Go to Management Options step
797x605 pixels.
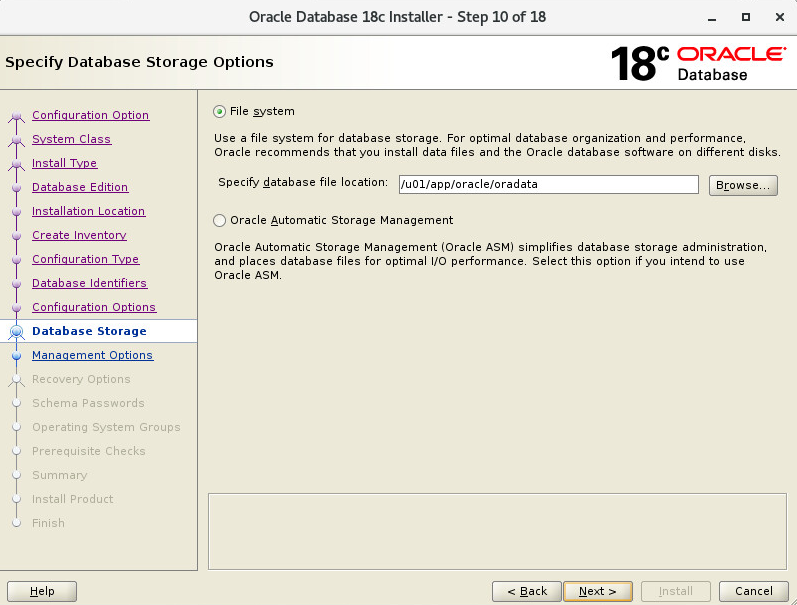pyautogui.click(x=93, y=355)
